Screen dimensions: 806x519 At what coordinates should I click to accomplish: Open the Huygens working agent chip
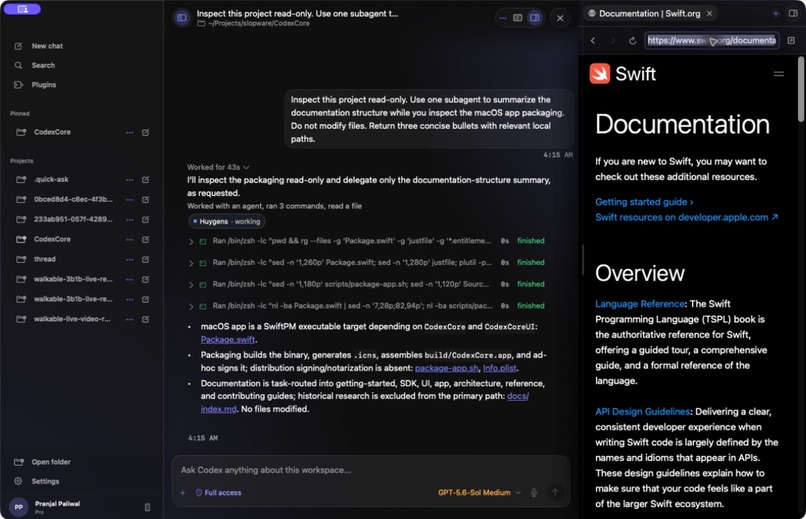(x=227, y=221)
